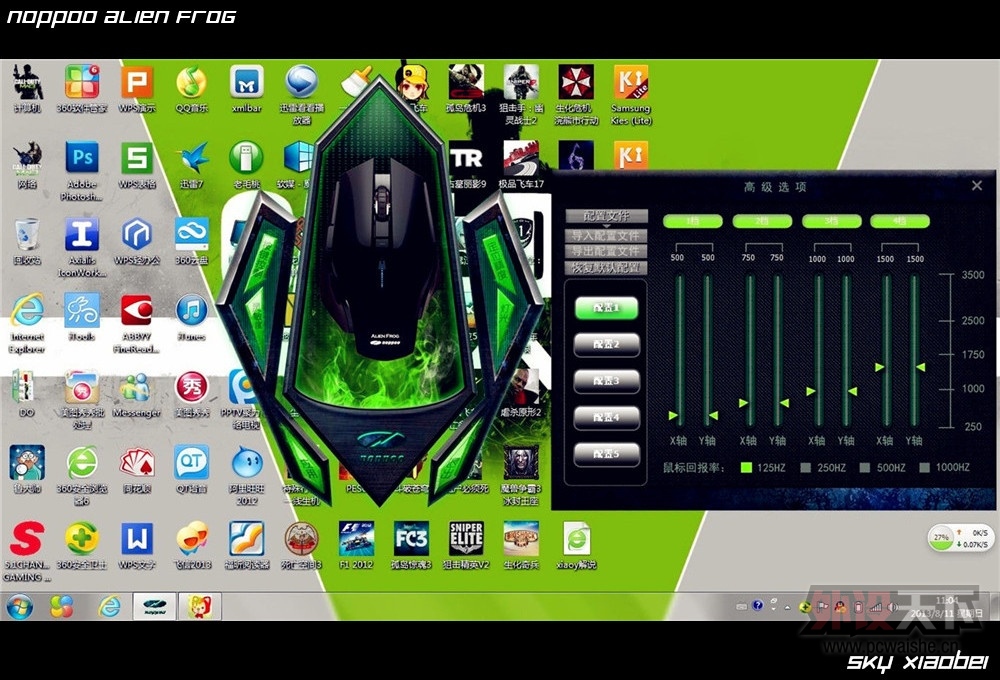This screenshot has width=1000, height=680.
Task: Launch Internet Explorer desktop shortcut
Action: click(x=27, y=323)
